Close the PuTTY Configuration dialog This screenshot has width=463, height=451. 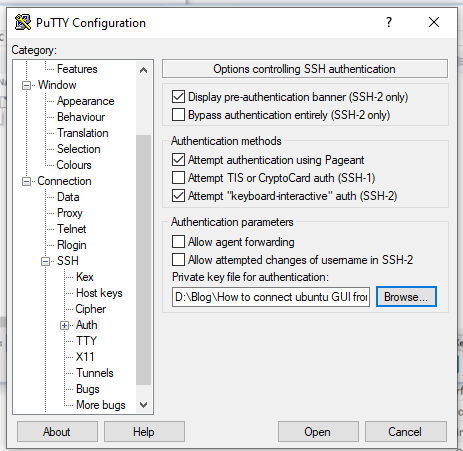point(434,22)
